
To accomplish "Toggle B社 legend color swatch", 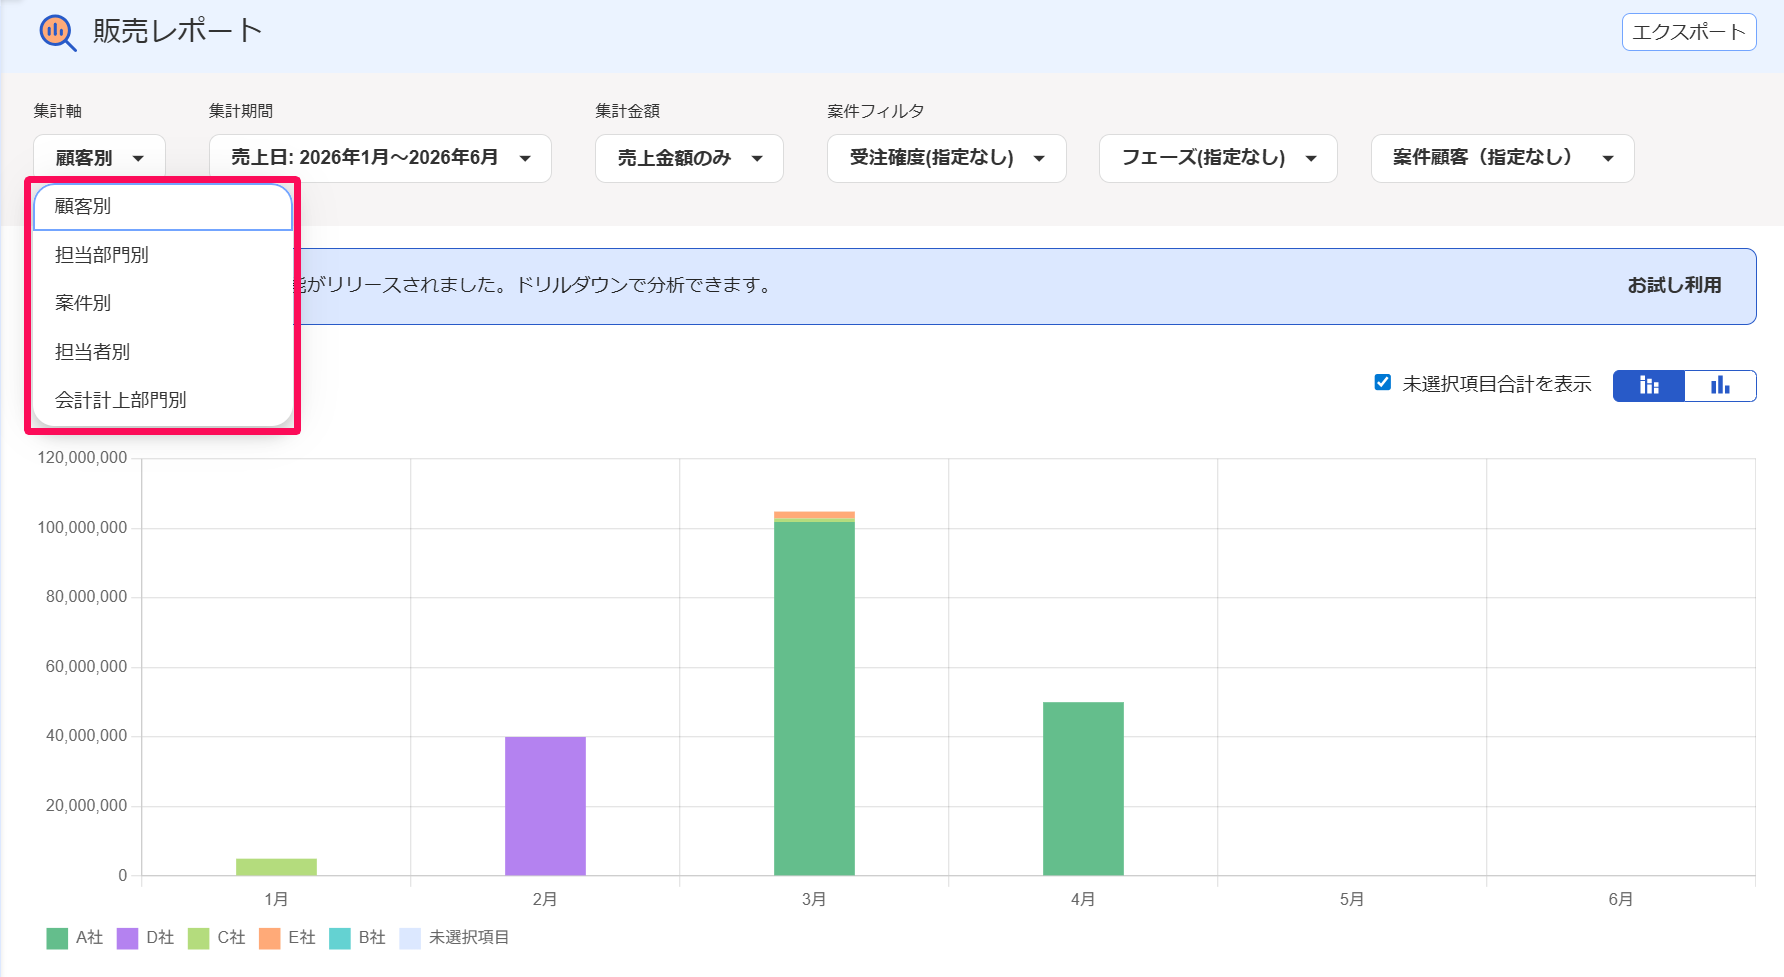I will tap(340, 938).
